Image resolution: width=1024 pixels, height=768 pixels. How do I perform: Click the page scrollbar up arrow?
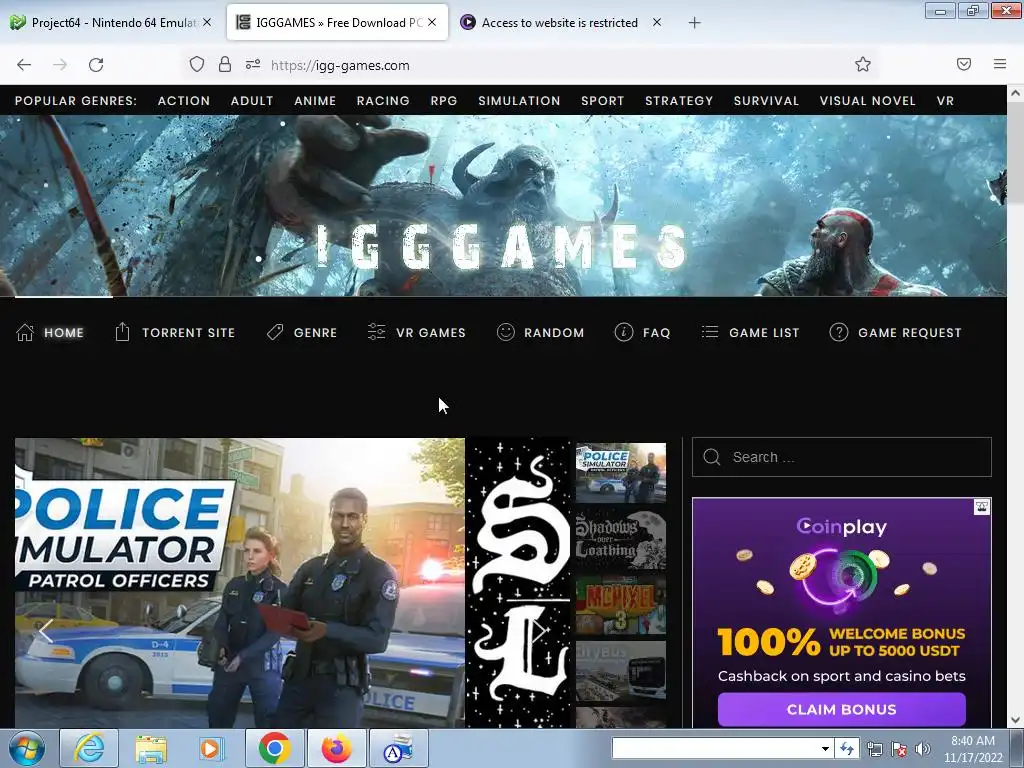click(x=1016, y=93)
